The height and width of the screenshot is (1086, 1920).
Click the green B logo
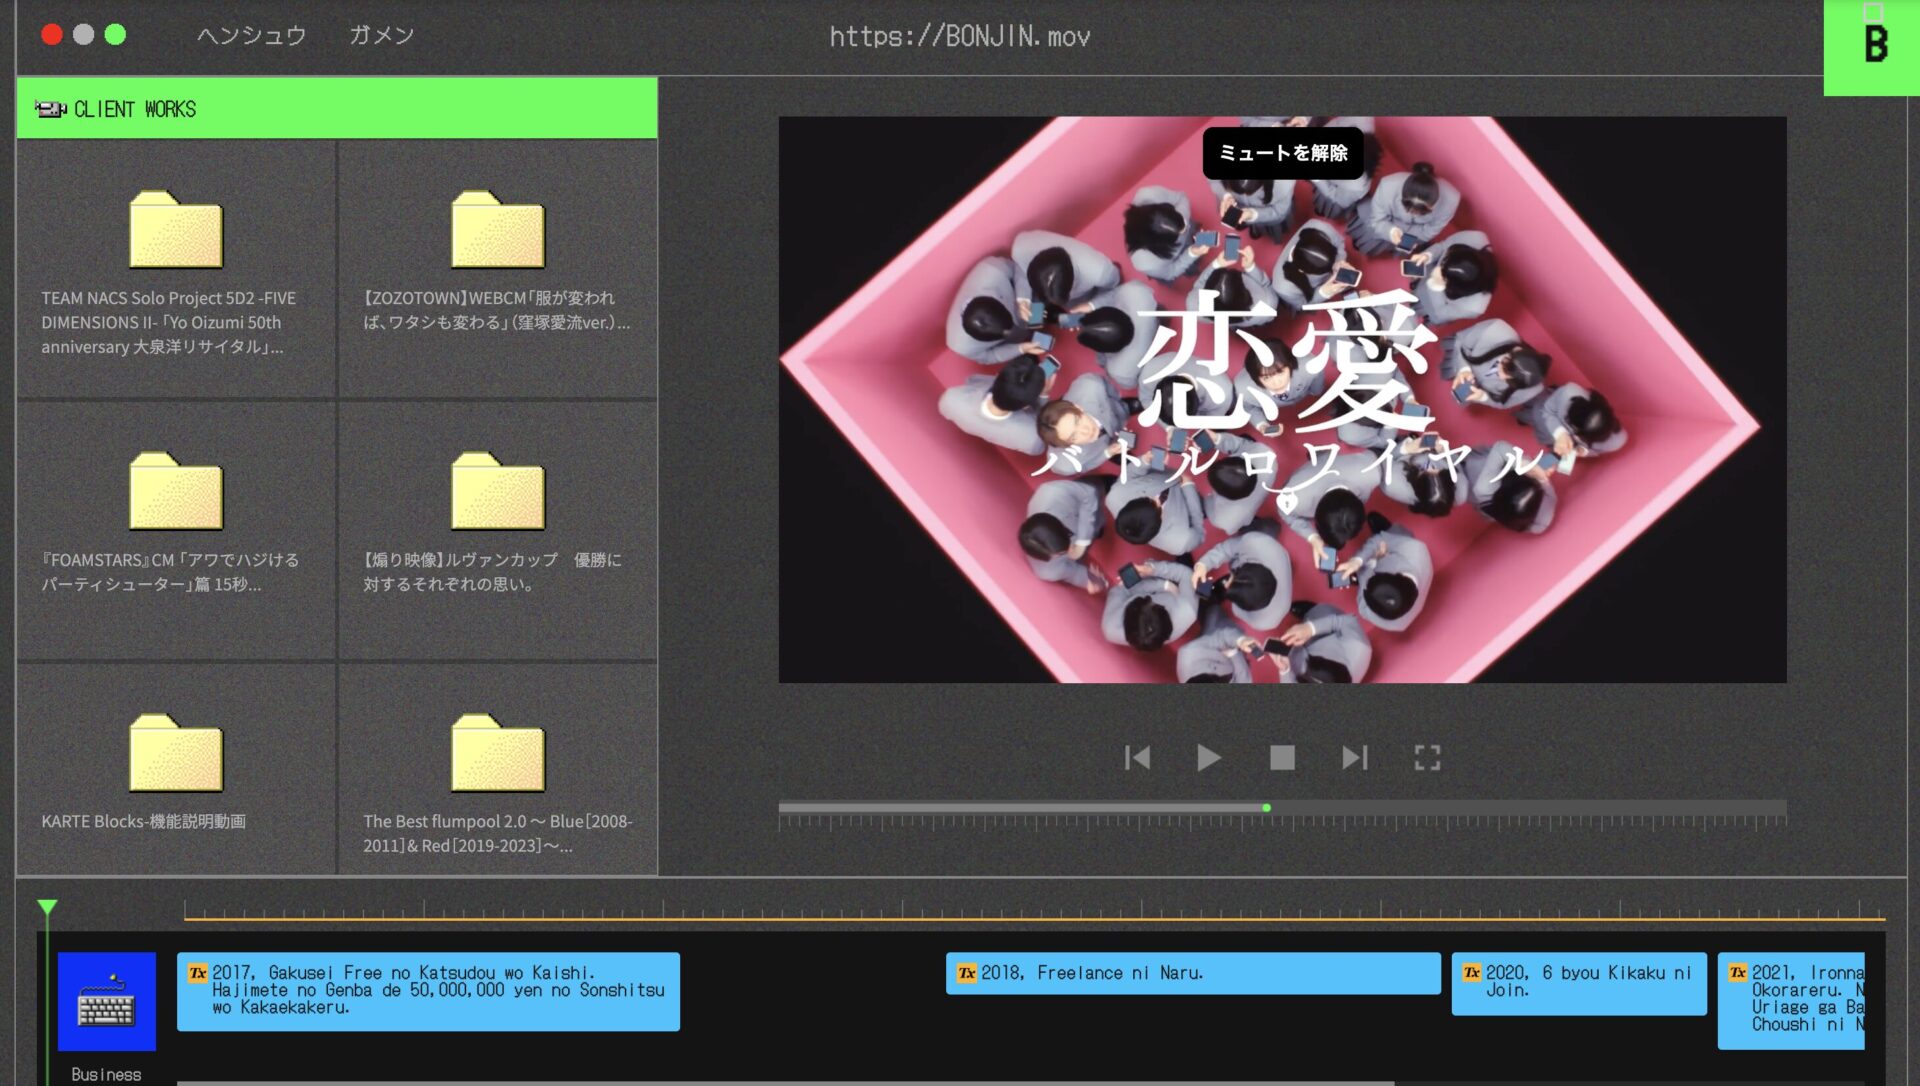[1872, 47]
